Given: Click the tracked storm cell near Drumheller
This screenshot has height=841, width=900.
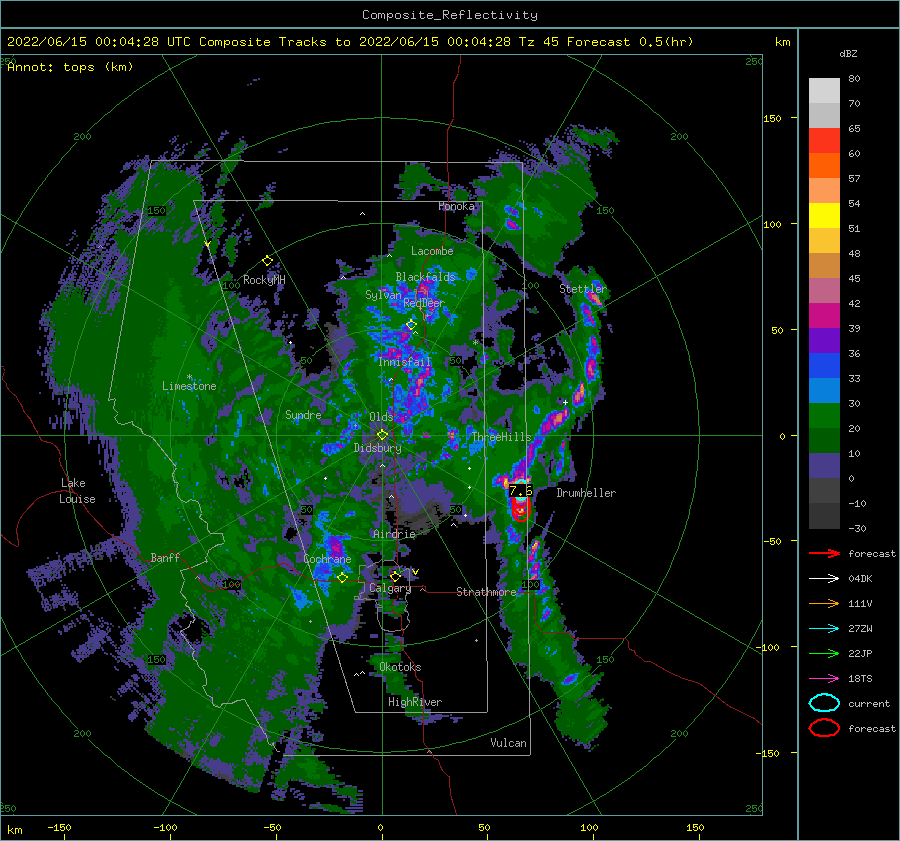Looking at the screenshot, I should pyautogui.click(x=520, y=503).
